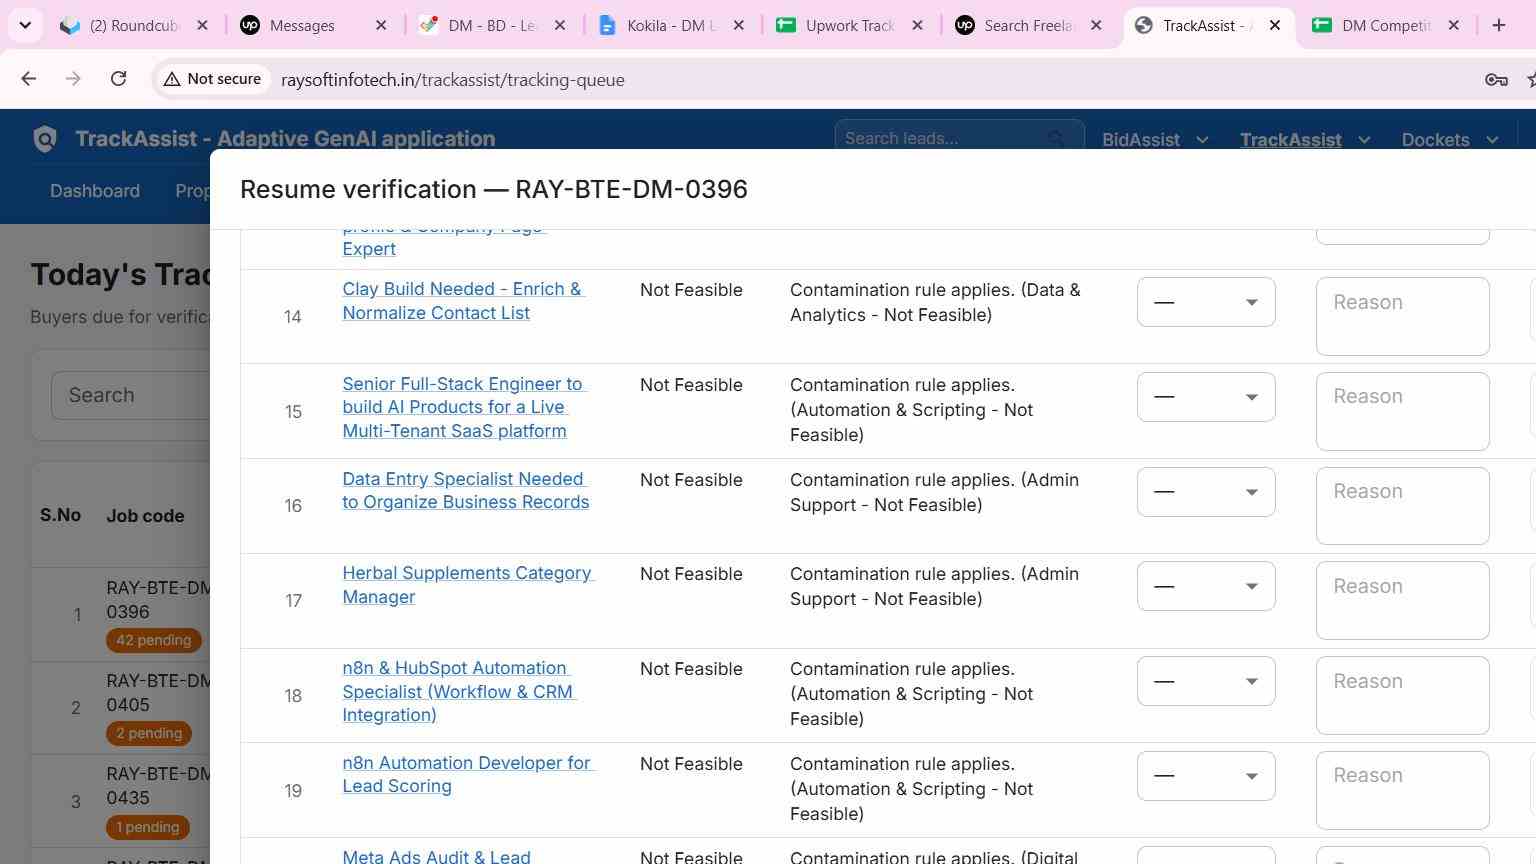Open the status dropdown for row 14
This screenshot has width=1536, height=864.
(1206, 302)
